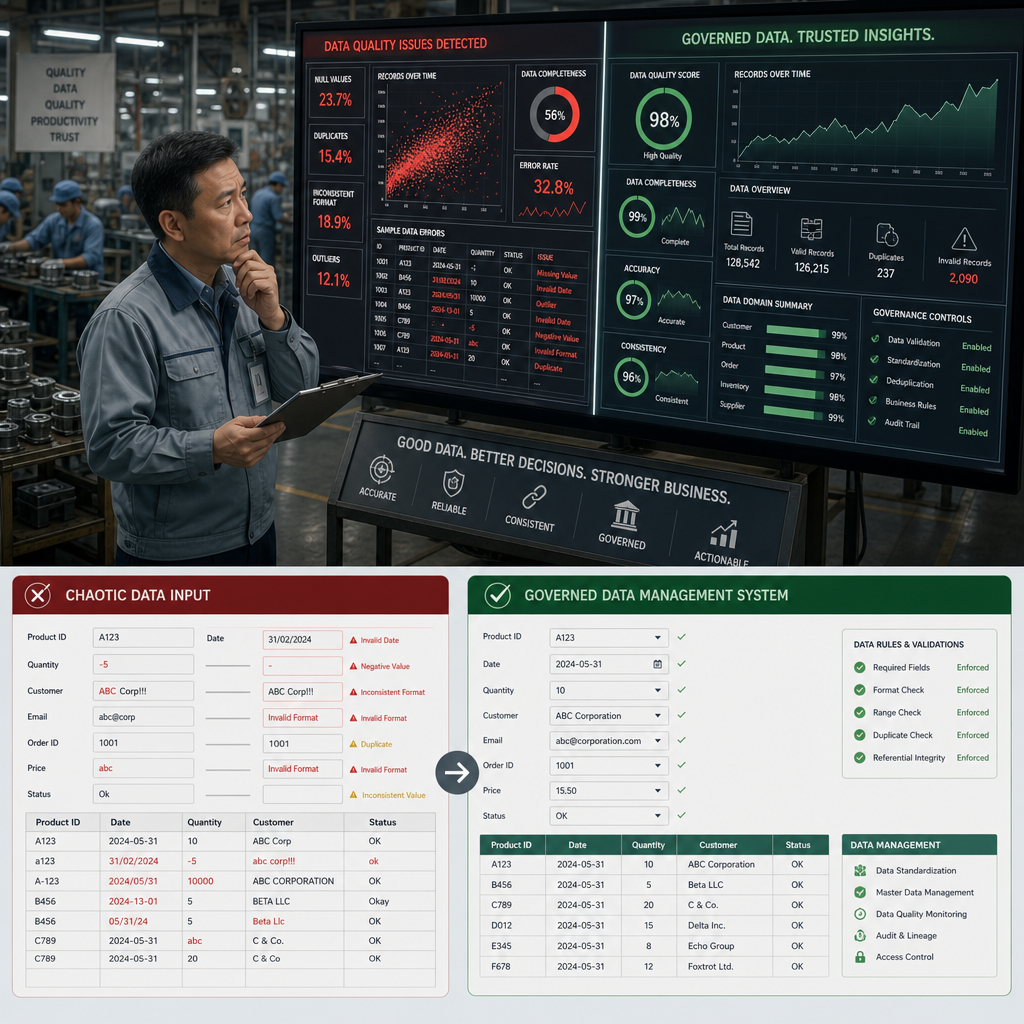Click the Data Quality Monitoring icon
1024x1024 pixels.
click(x=860, y=914)
